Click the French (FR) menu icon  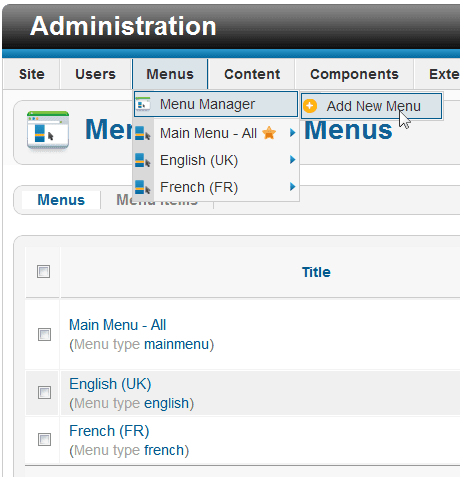coord(143,187)
